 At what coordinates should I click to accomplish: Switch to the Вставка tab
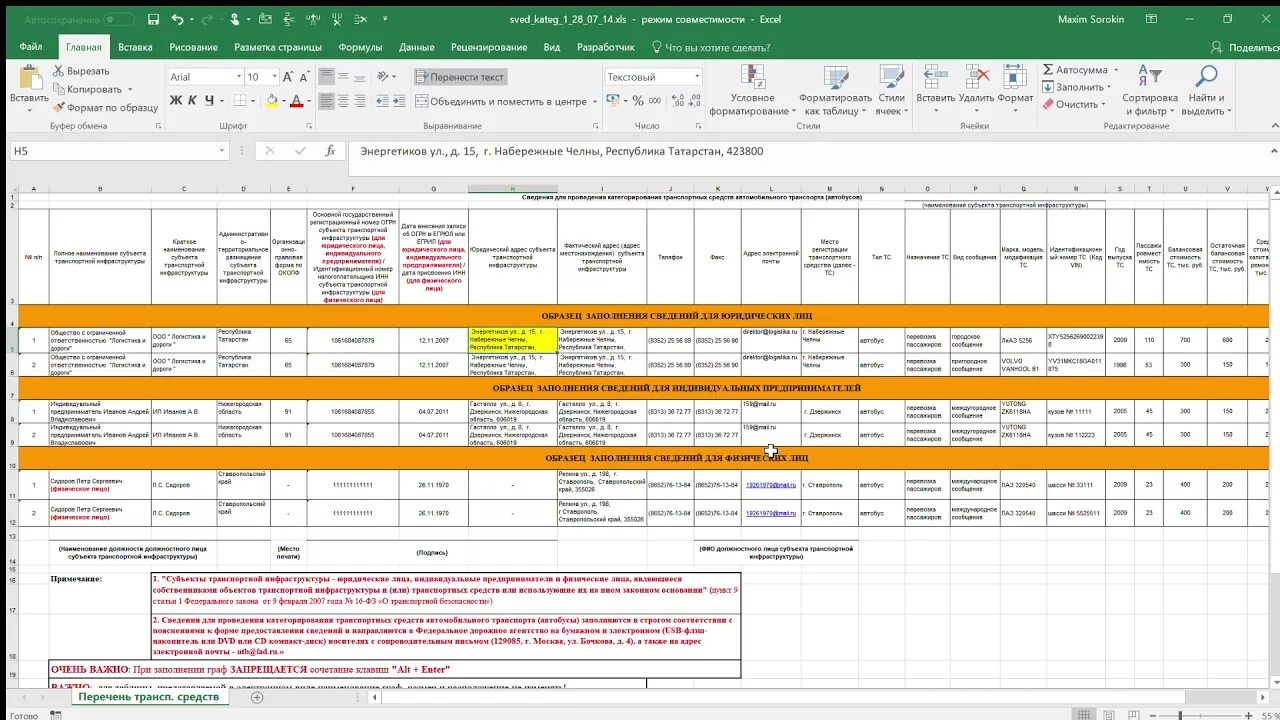click(135, 47)
